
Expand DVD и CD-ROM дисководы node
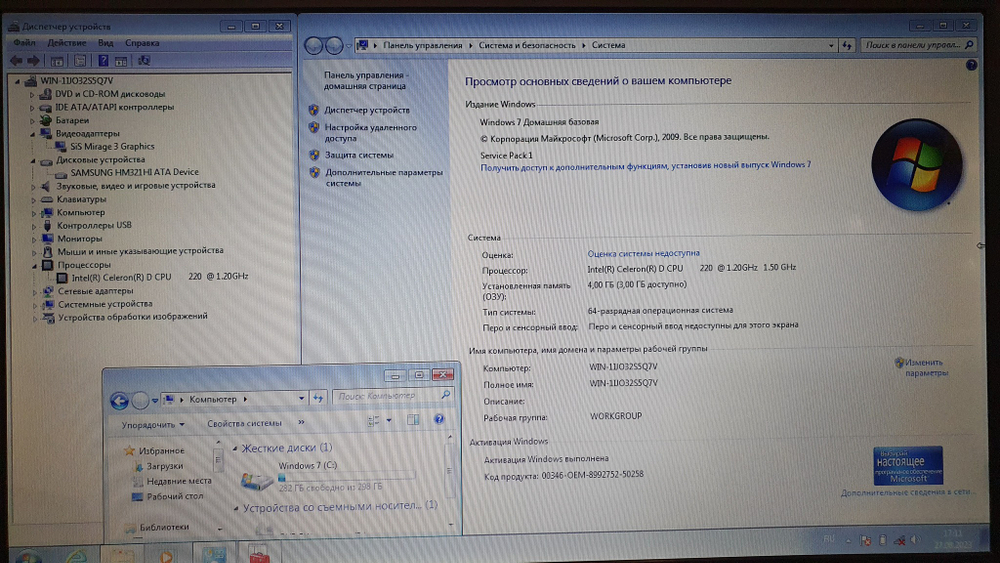[x=32, y=94]
